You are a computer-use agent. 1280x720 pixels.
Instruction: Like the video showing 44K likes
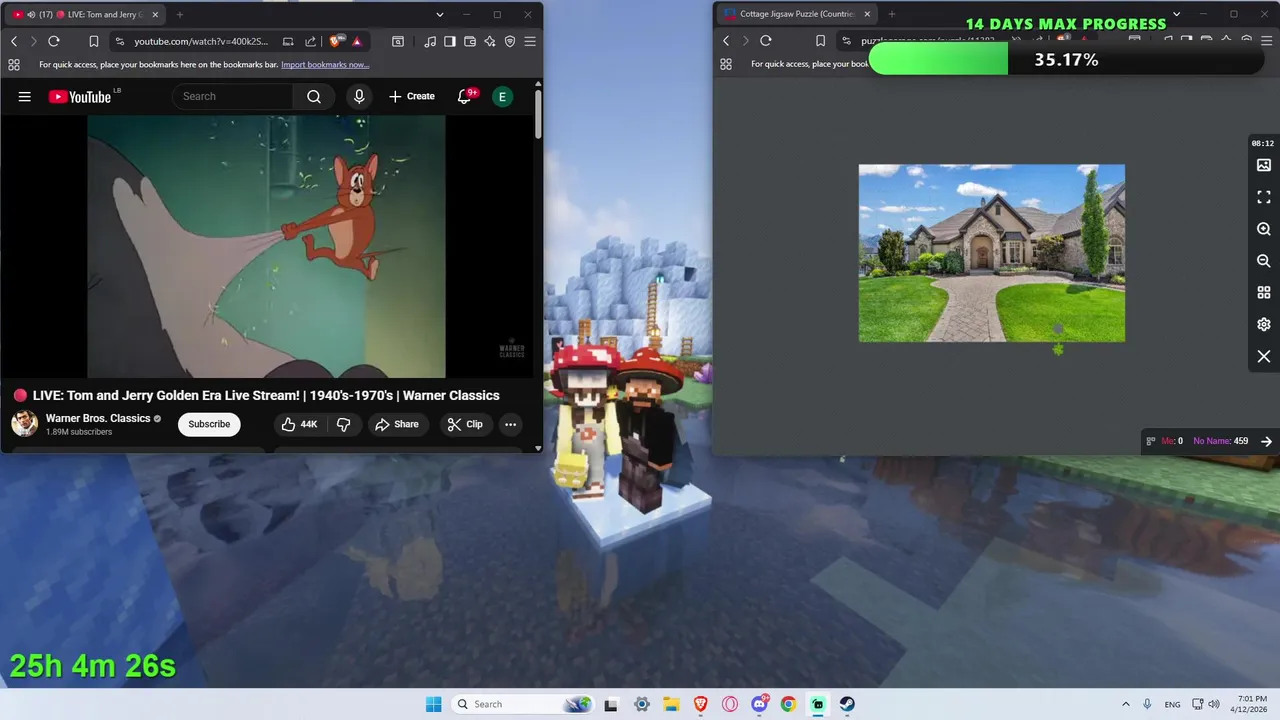(x=299, y=424)
